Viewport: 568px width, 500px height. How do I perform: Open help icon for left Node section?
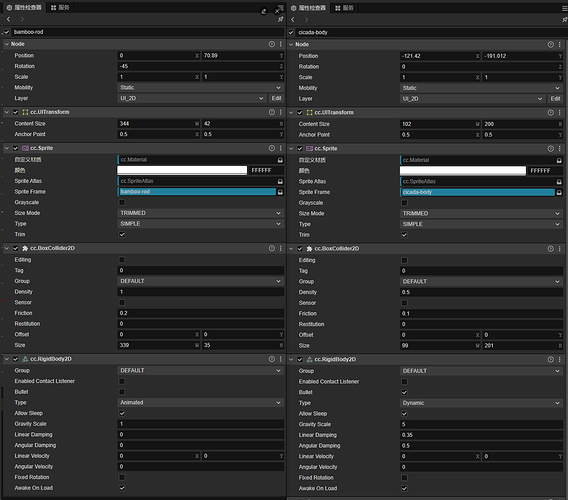(x=272, y=44)
